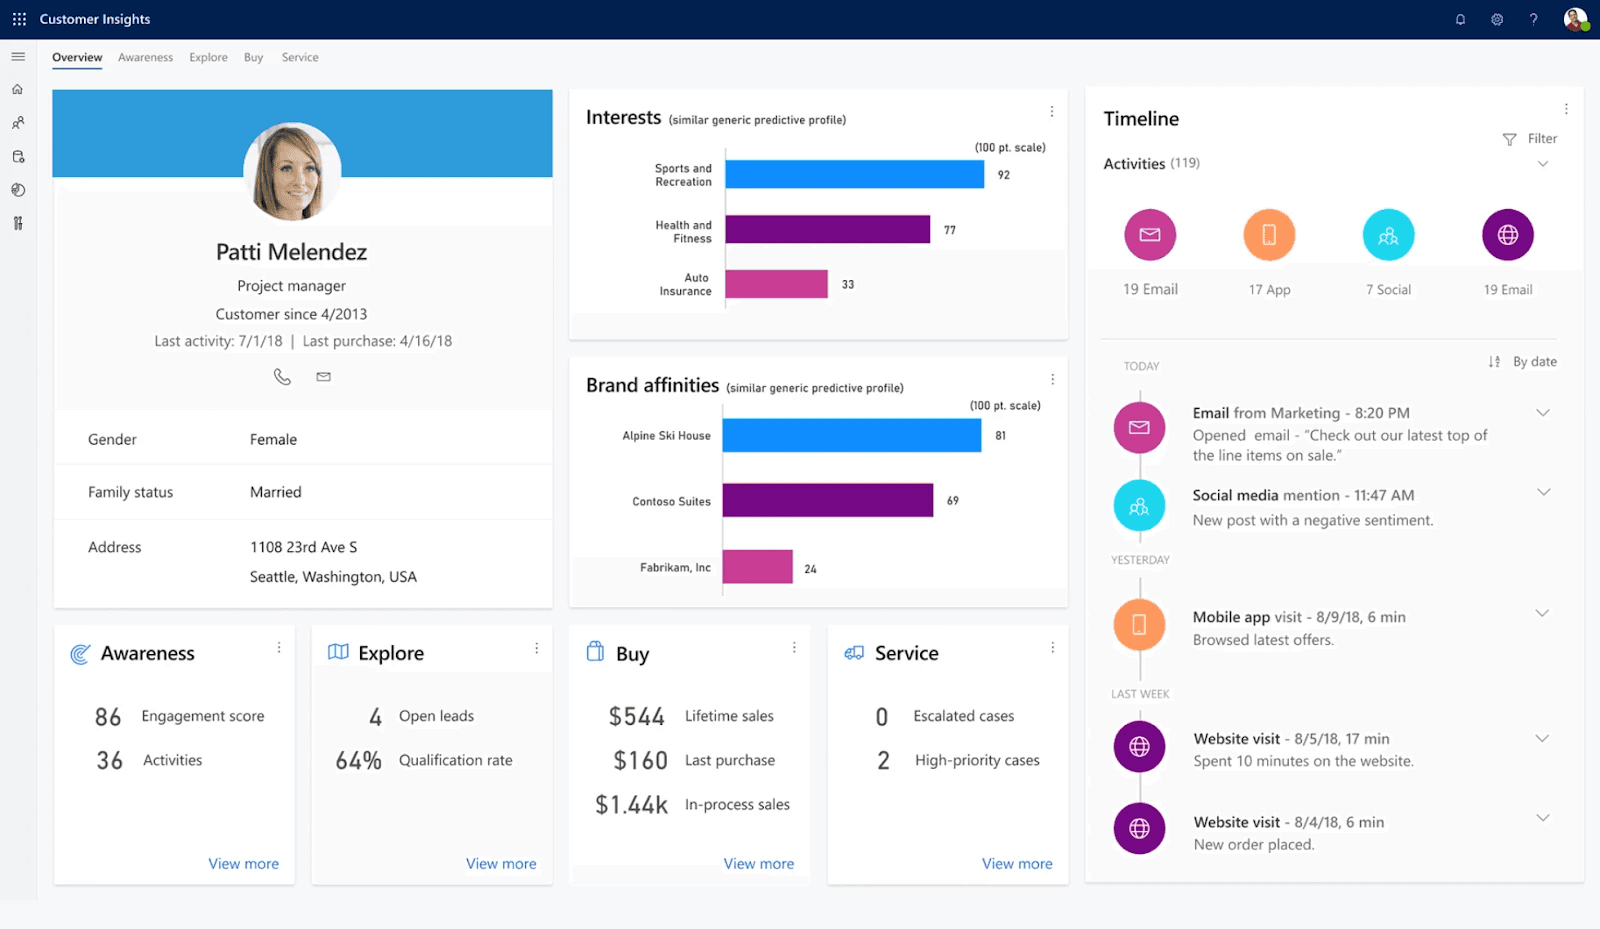Switch to the Awareness tab
Screen dimensions: 1600x929
[x=145, y=57]
